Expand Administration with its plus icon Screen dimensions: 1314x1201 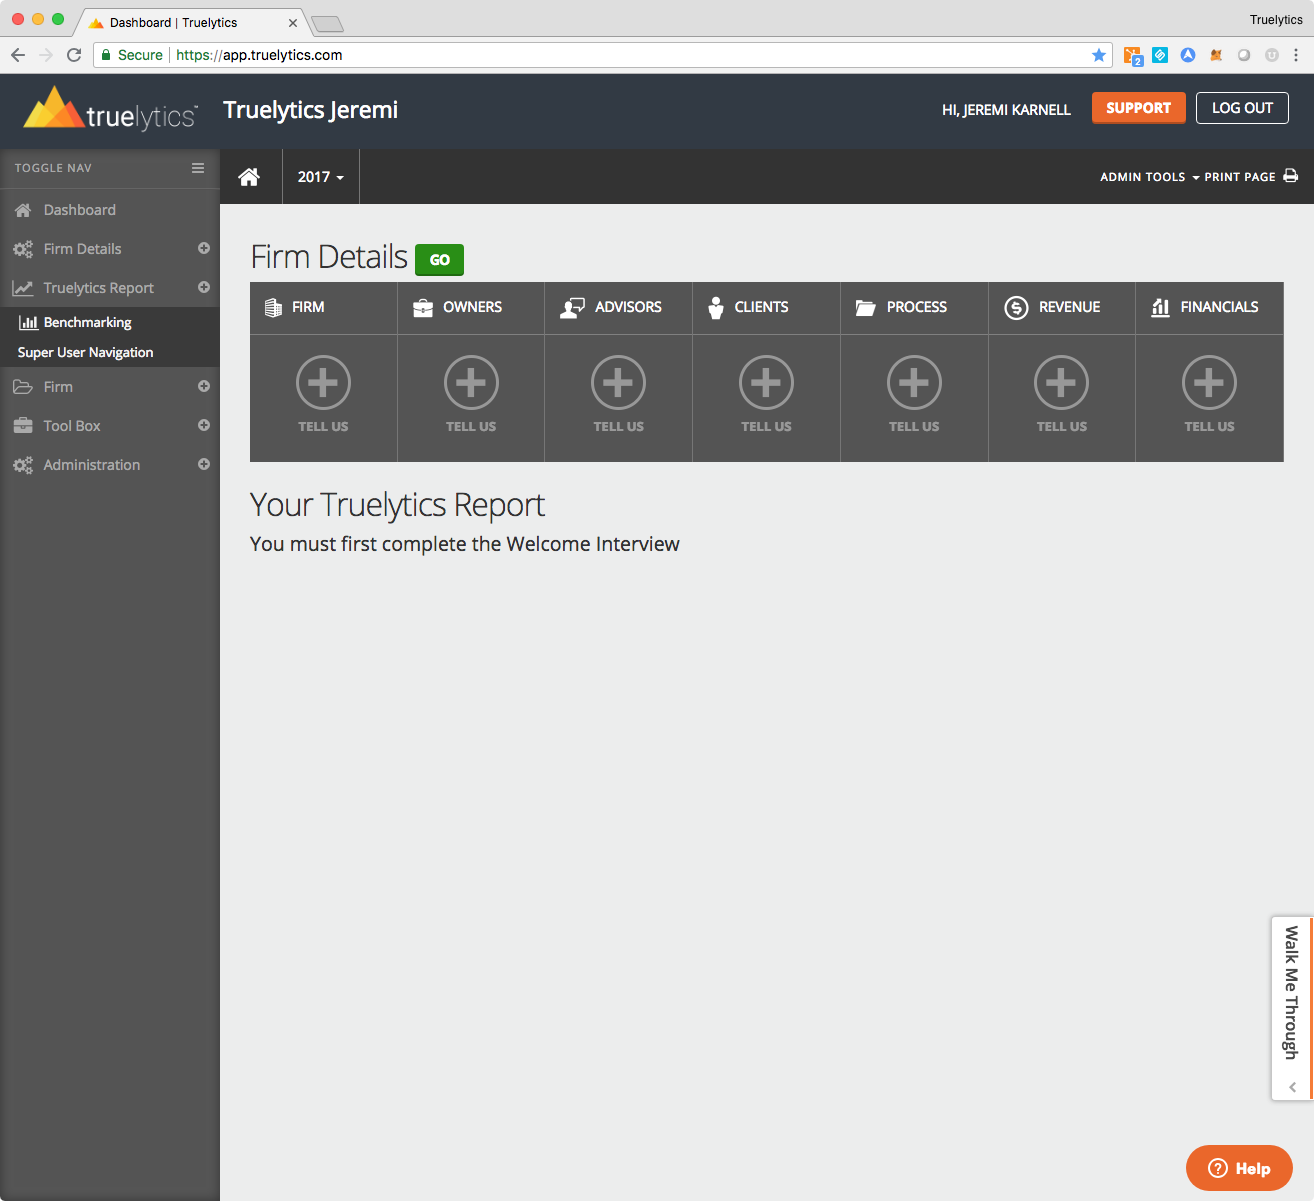204,464
